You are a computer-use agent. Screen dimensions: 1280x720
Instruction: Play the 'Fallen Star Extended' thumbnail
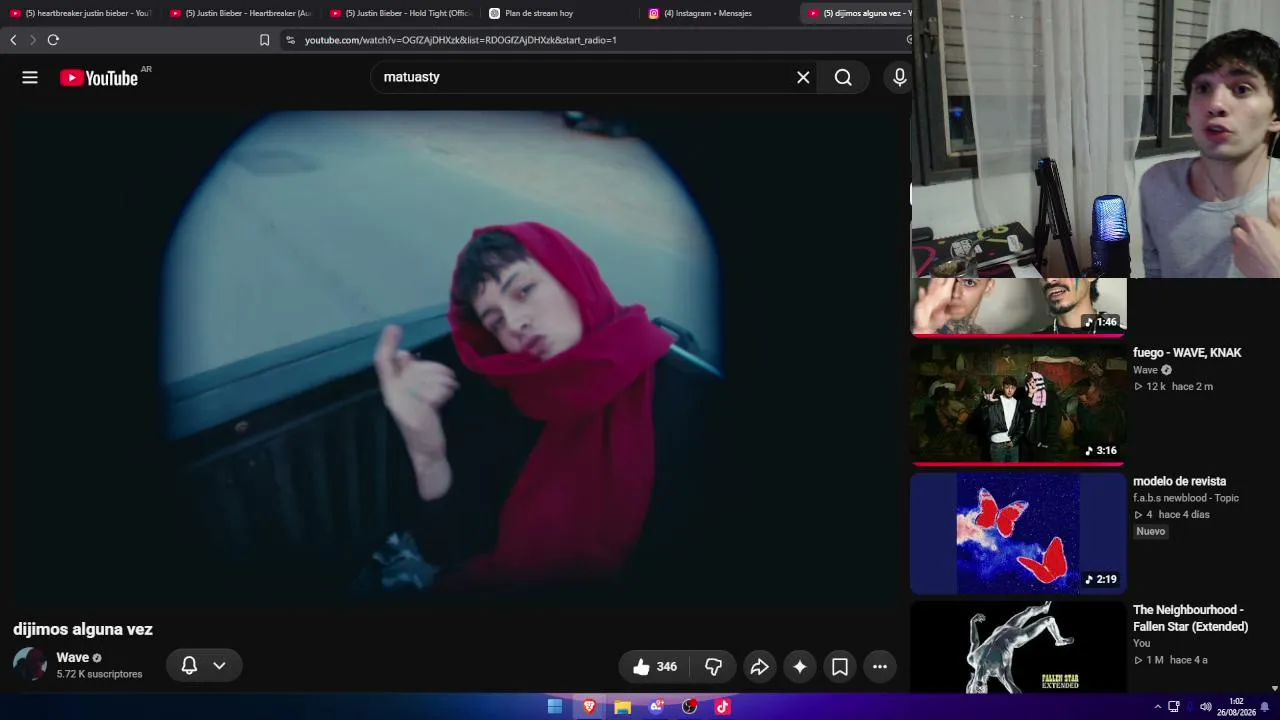click(x=1018, y=647)
